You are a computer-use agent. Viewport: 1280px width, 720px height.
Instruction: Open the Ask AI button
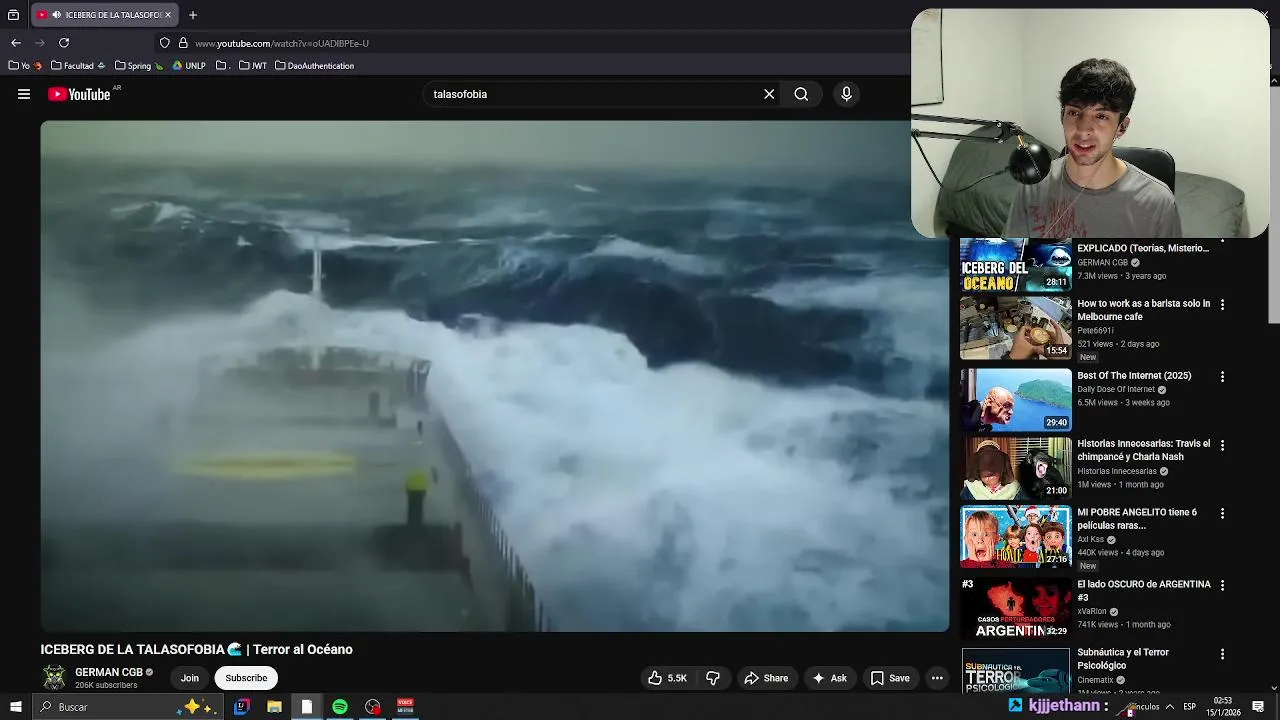coord(829,678)
